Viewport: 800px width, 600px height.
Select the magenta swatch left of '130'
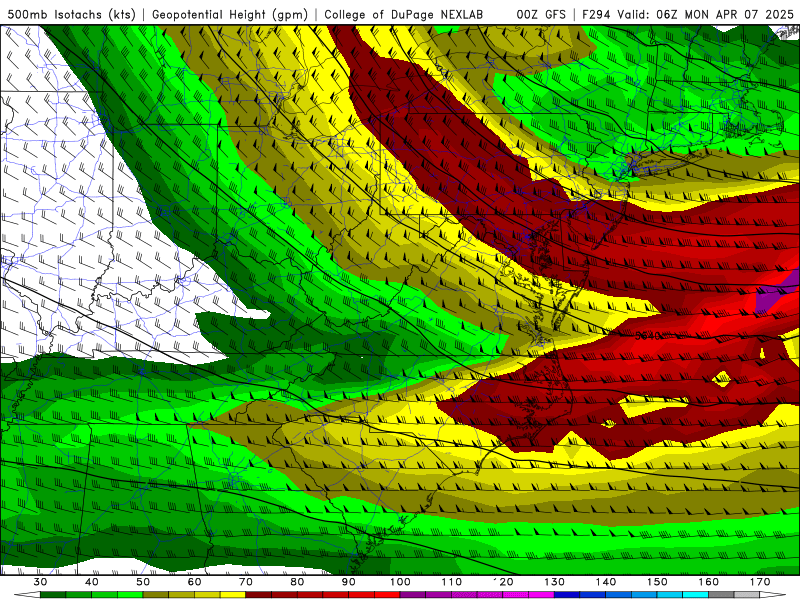pos(541,594)
